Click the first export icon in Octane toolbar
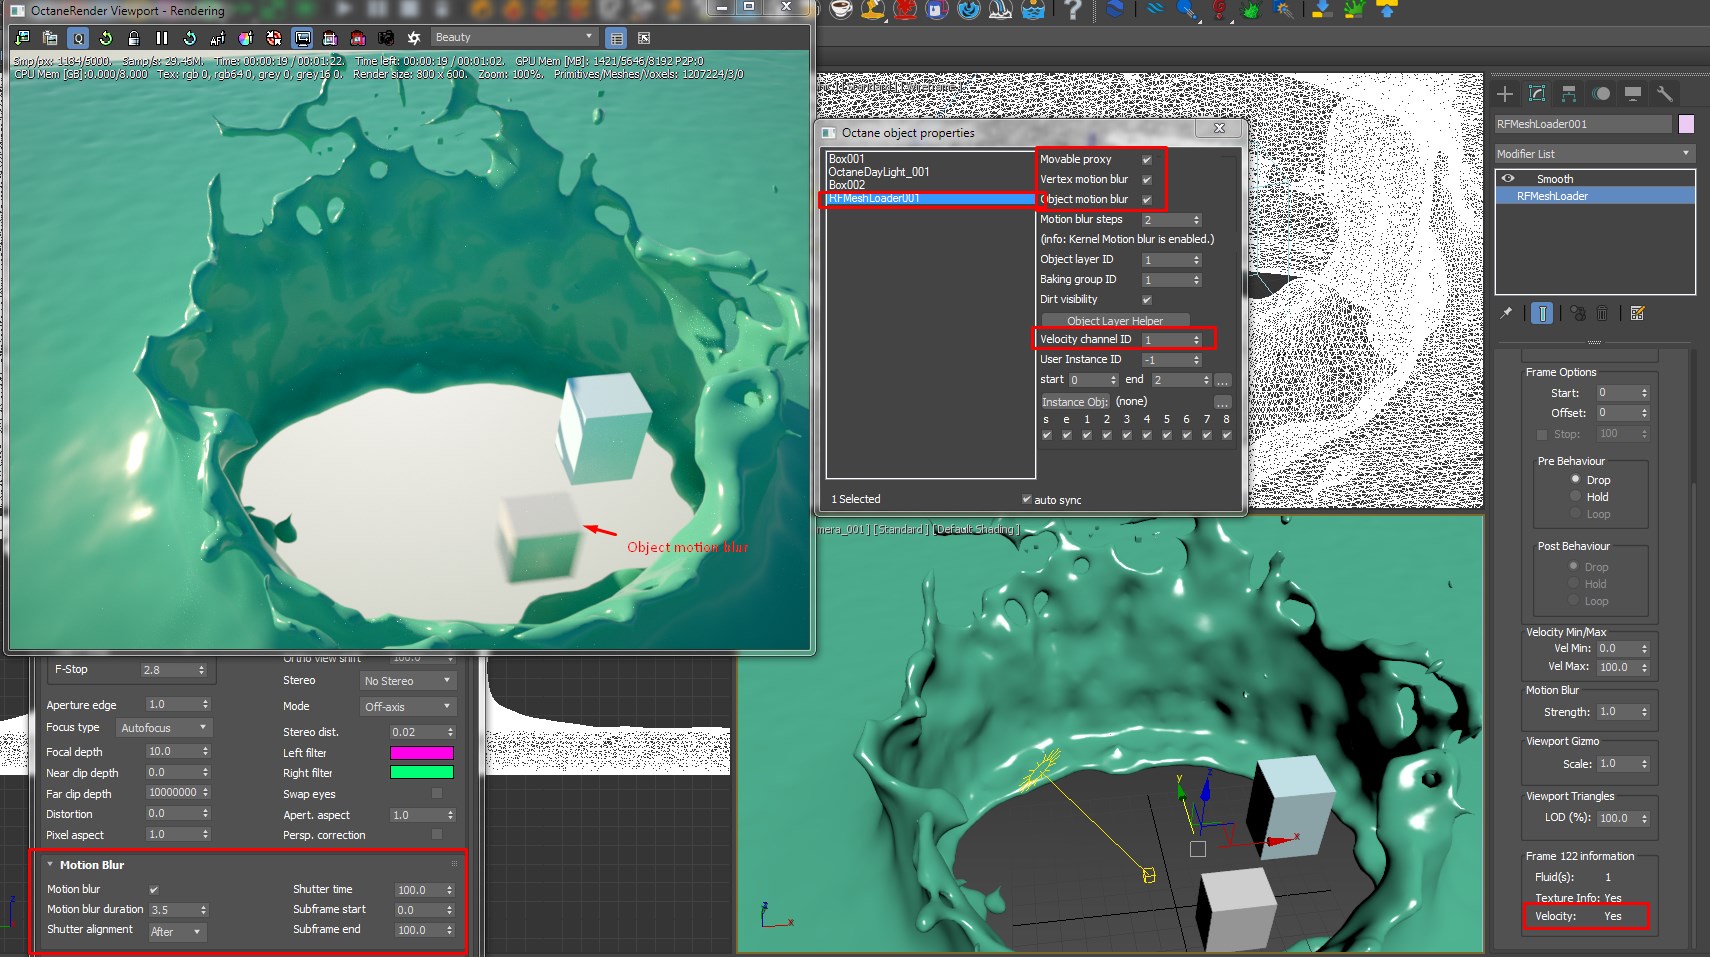1710x957 pixels. (x=22, y=38)
